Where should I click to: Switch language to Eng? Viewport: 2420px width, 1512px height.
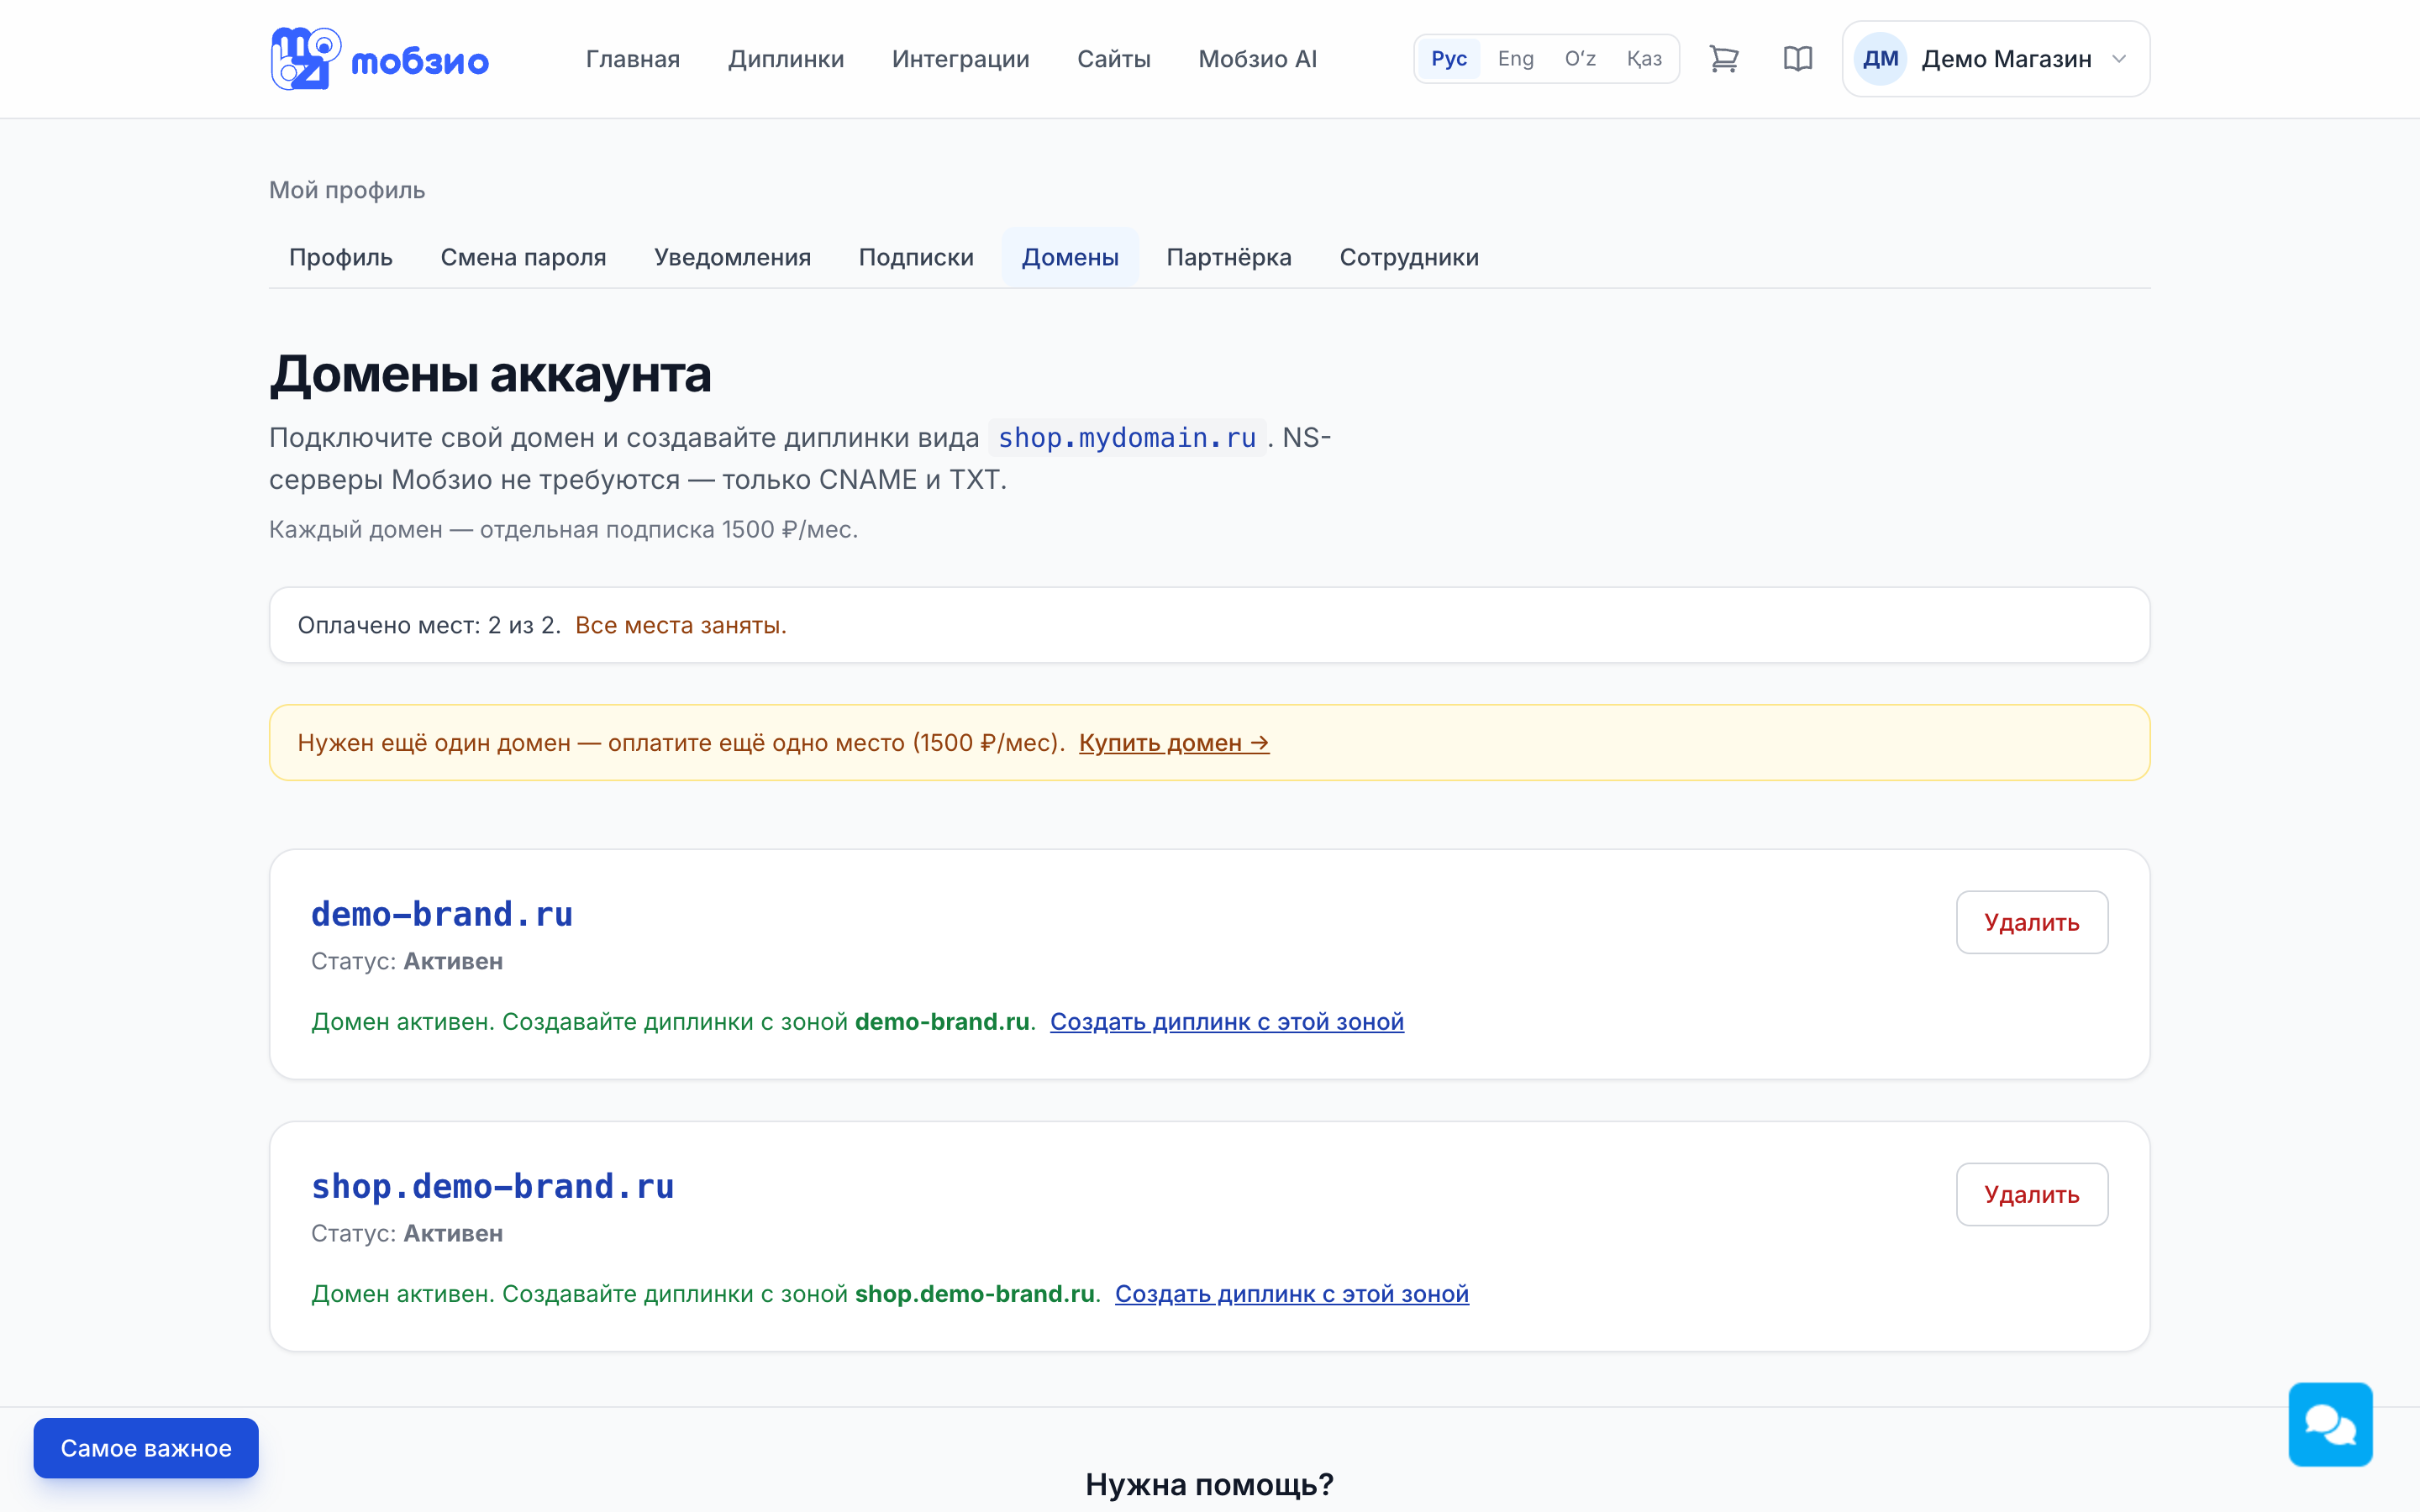pyautogui.click(x=1515, y=59)
